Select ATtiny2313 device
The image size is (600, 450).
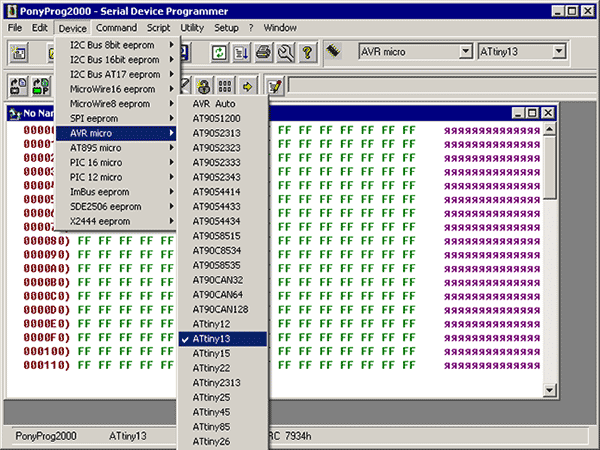[223, 383]
